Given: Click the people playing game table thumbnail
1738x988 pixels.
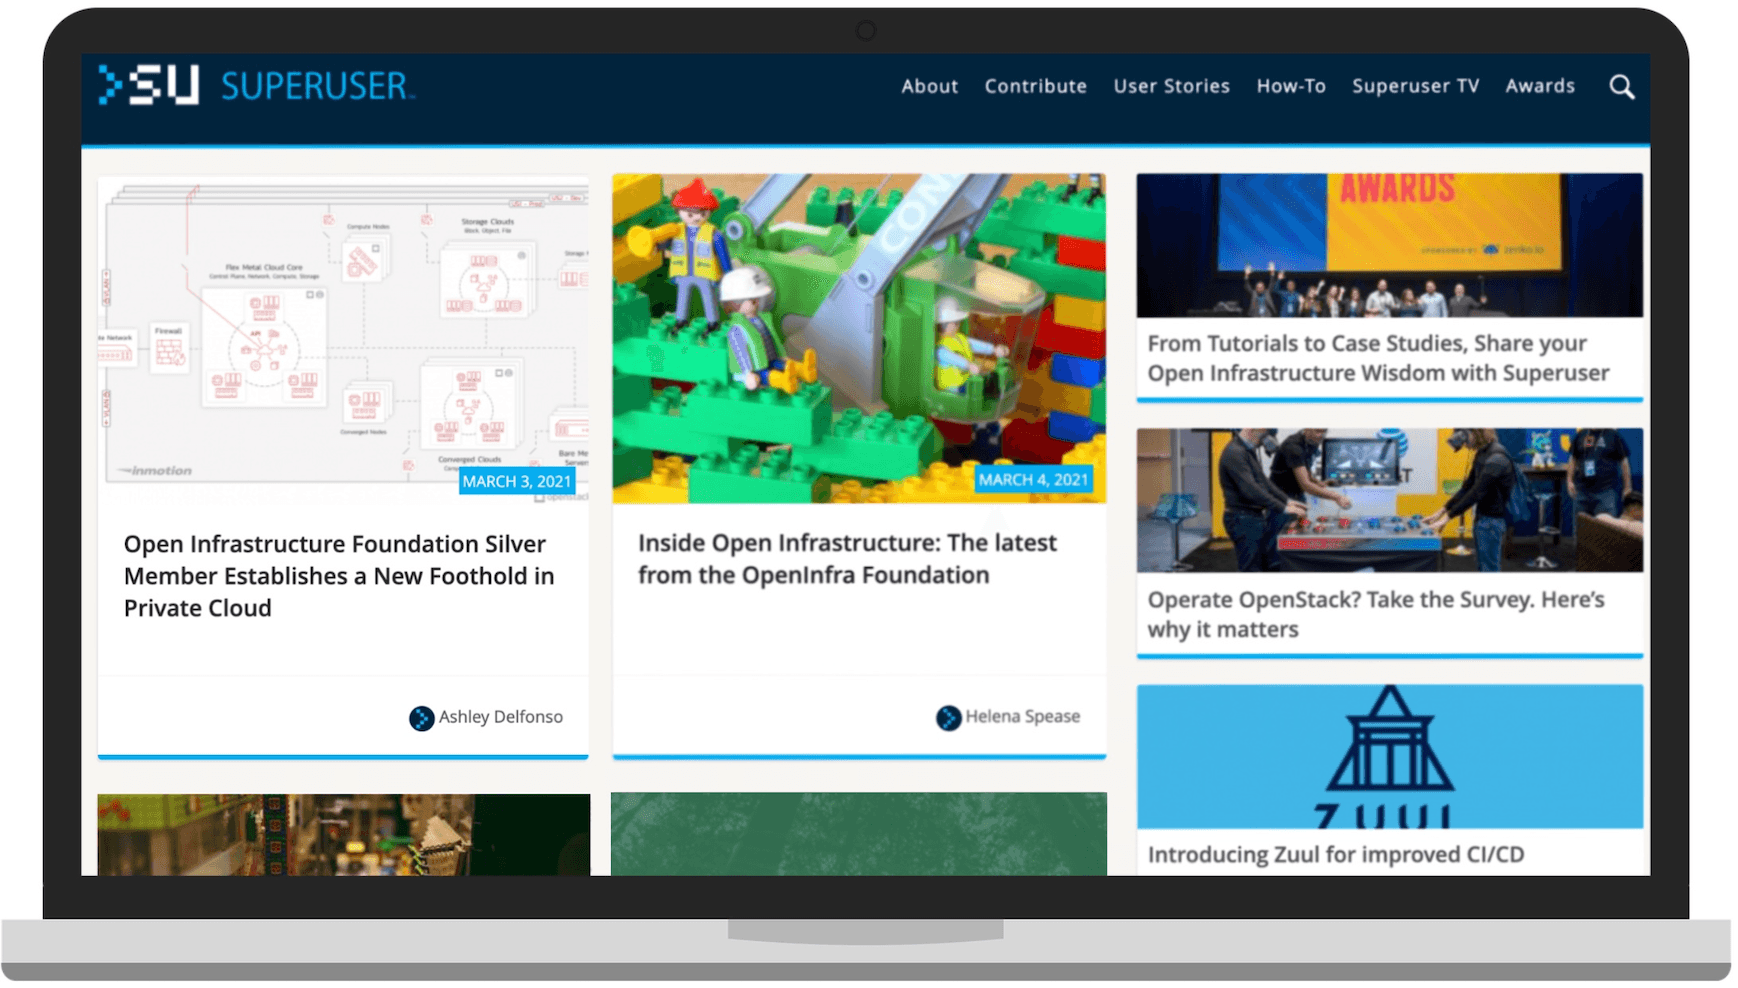Looking at the screenshot, I should [1389, 500].
